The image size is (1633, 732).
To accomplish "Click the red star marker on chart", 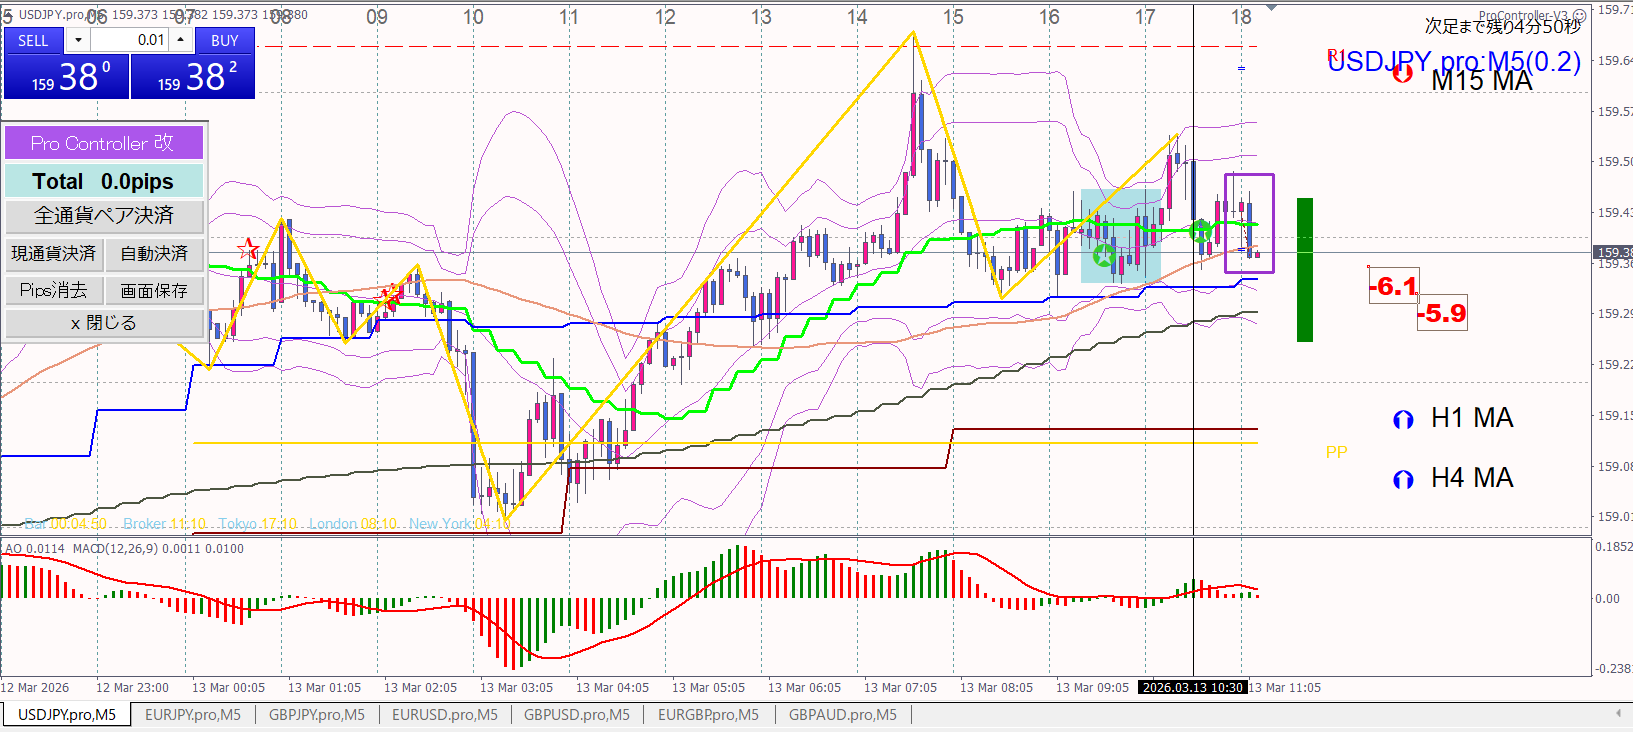I will coord(248,249).
